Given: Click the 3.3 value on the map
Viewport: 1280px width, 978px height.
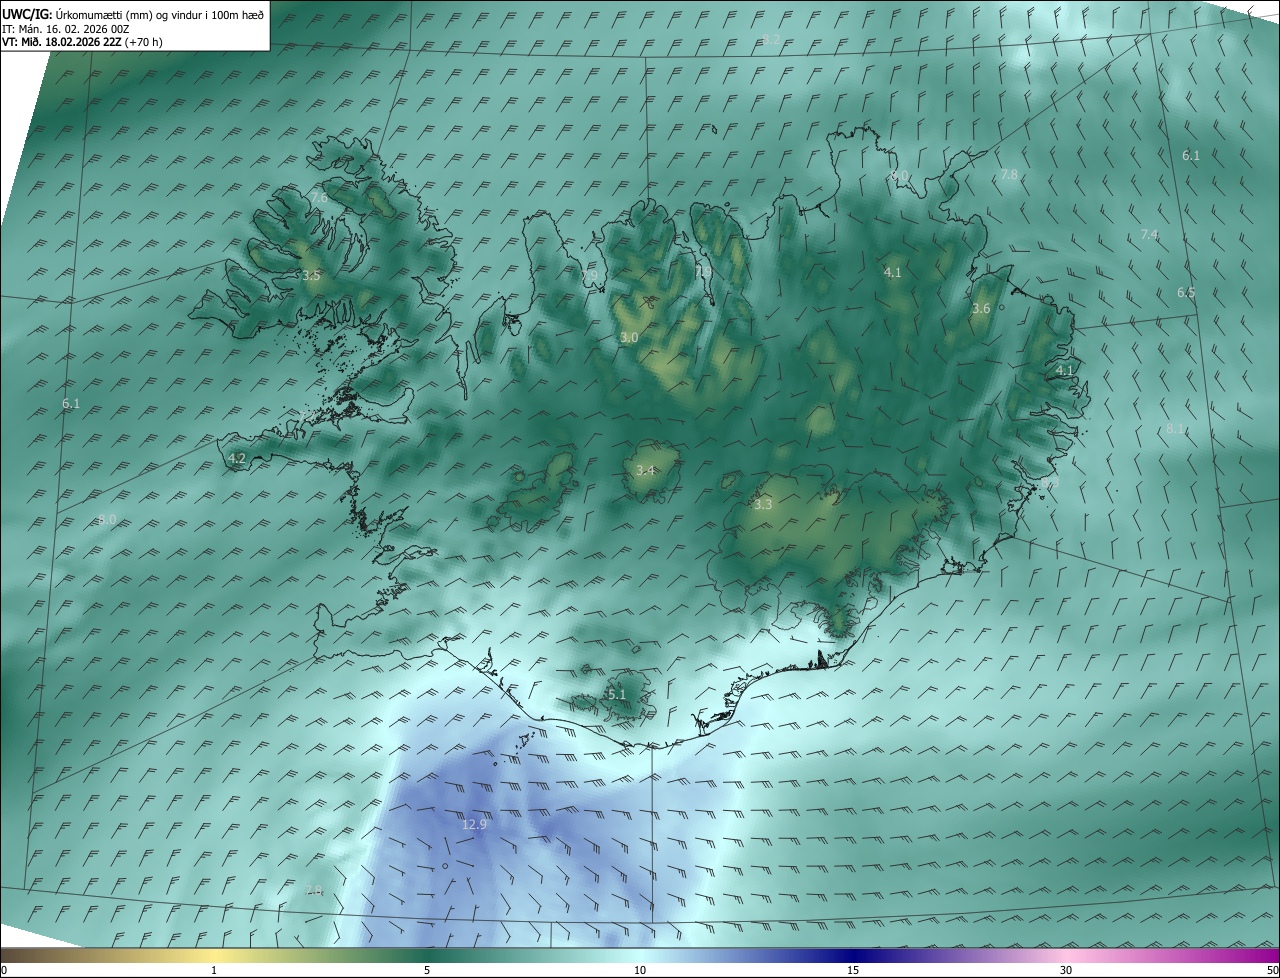Looking at the screenshot, I should [x=763, y=505].
